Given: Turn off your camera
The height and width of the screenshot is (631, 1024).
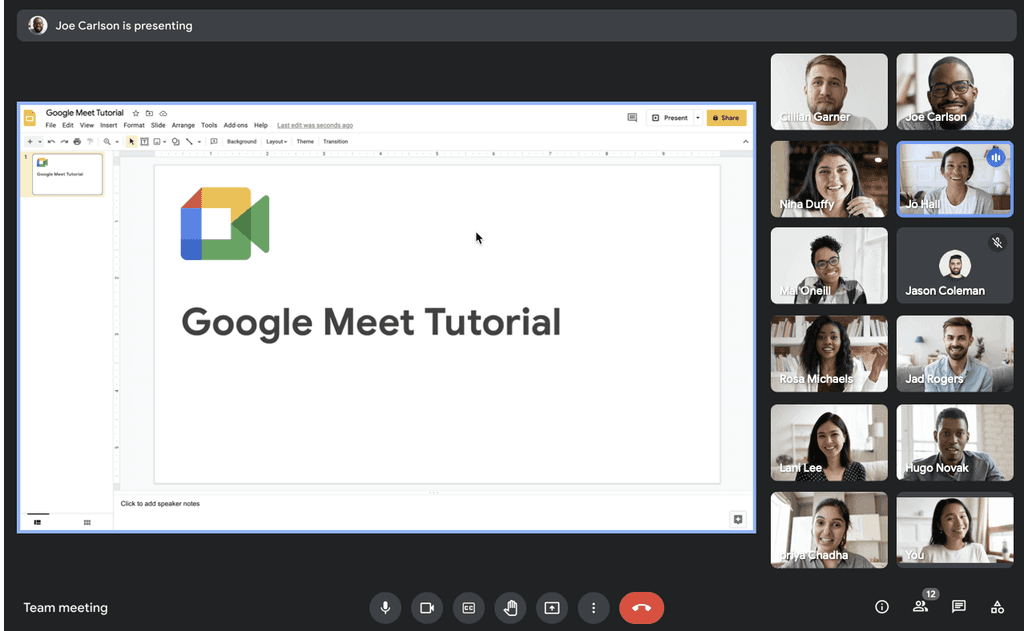Looking at the screenshot, I should pyautogui.click(x=427, y=607).
